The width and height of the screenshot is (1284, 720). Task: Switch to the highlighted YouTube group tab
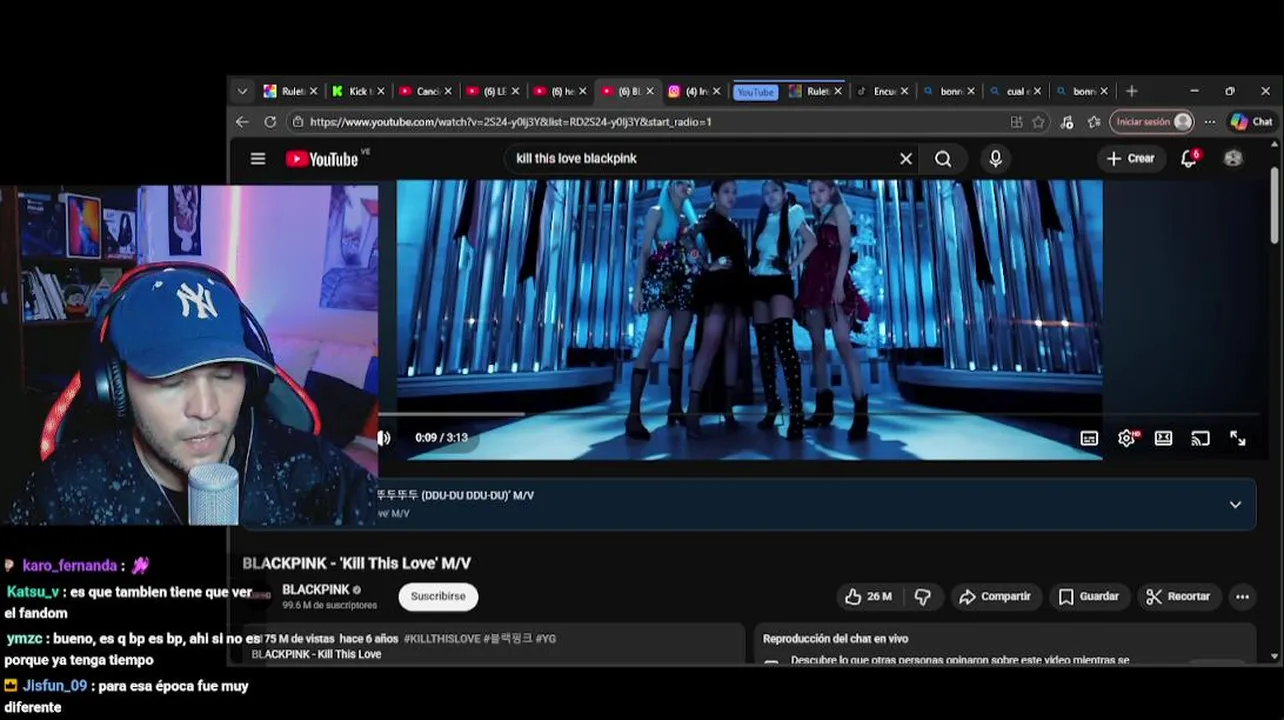pos(755,92)
